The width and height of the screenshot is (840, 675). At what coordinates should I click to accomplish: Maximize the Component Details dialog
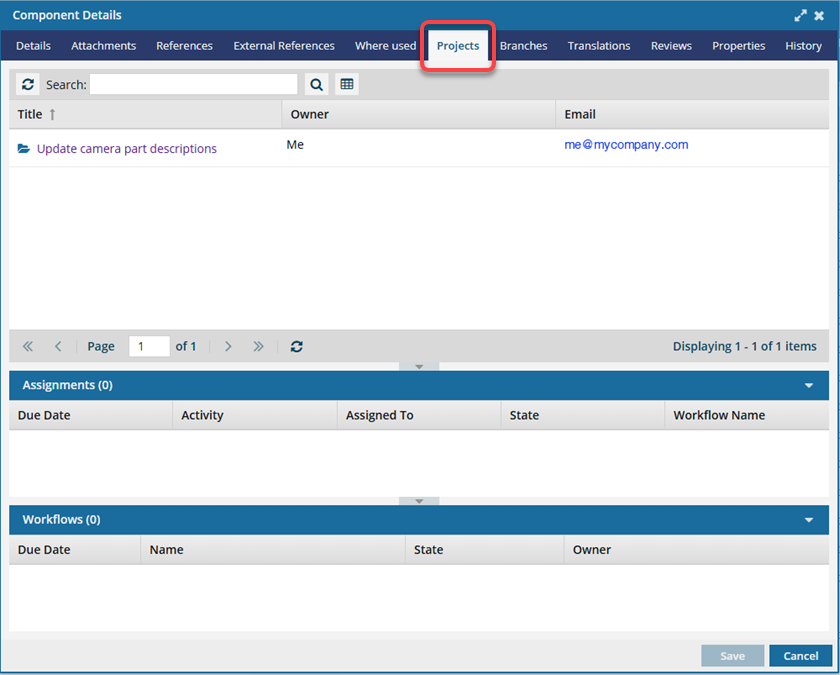coord(800,16)
